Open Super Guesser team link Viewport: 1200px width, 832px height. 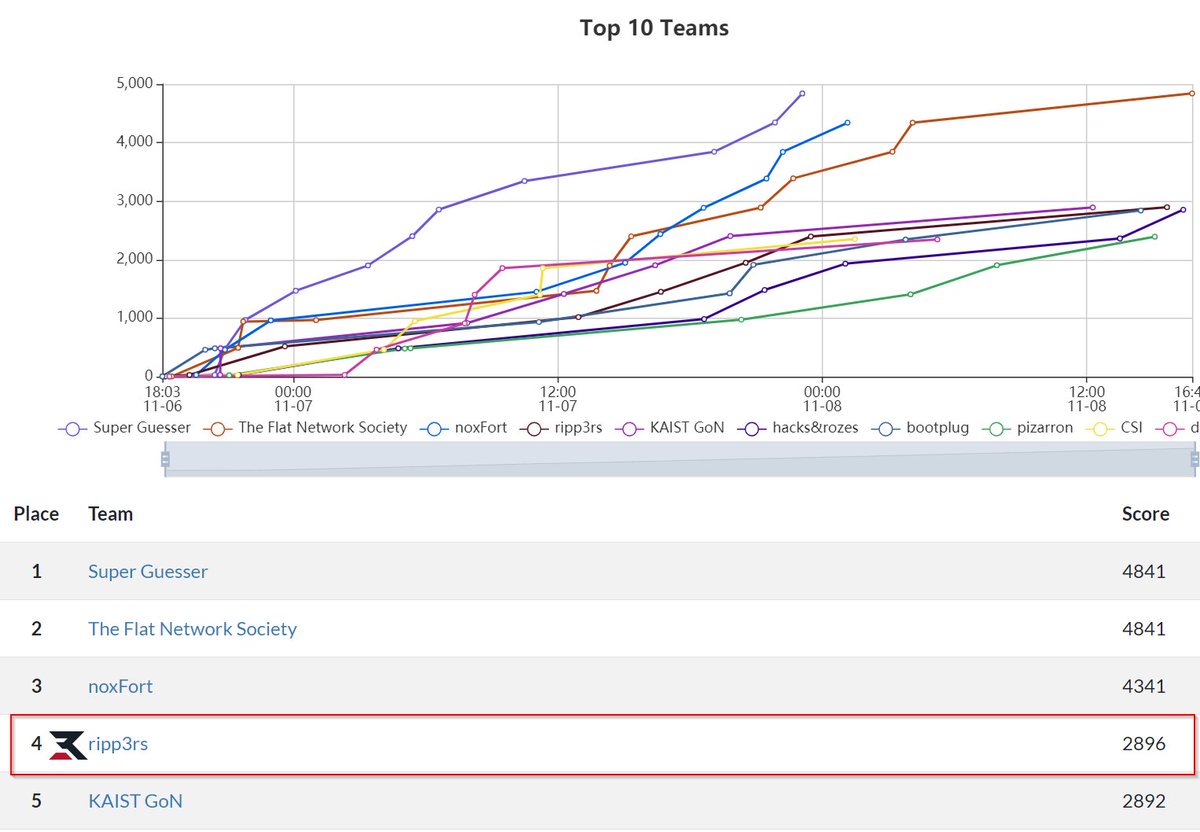click(148, 571)
